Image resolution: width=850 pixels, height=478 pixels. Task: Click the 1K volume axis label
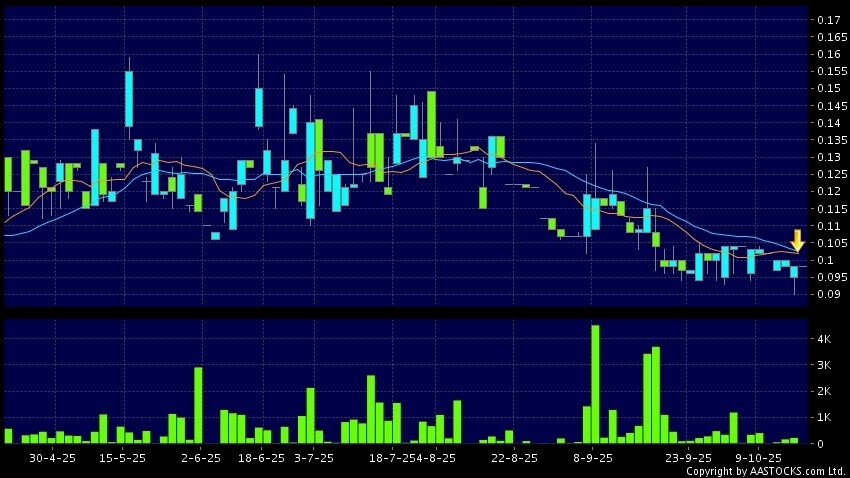click(x=826, y=417)
